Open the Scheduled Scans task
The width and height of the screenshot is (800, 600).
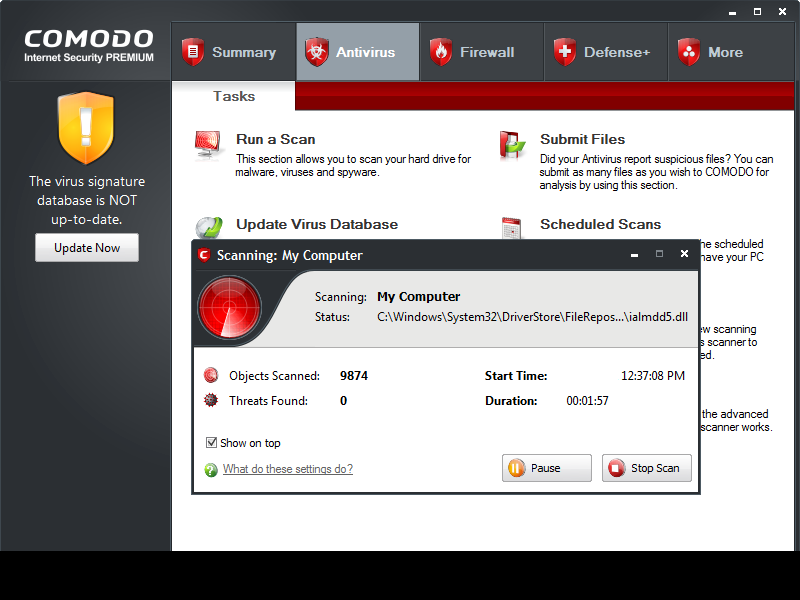tap(601, 224)
